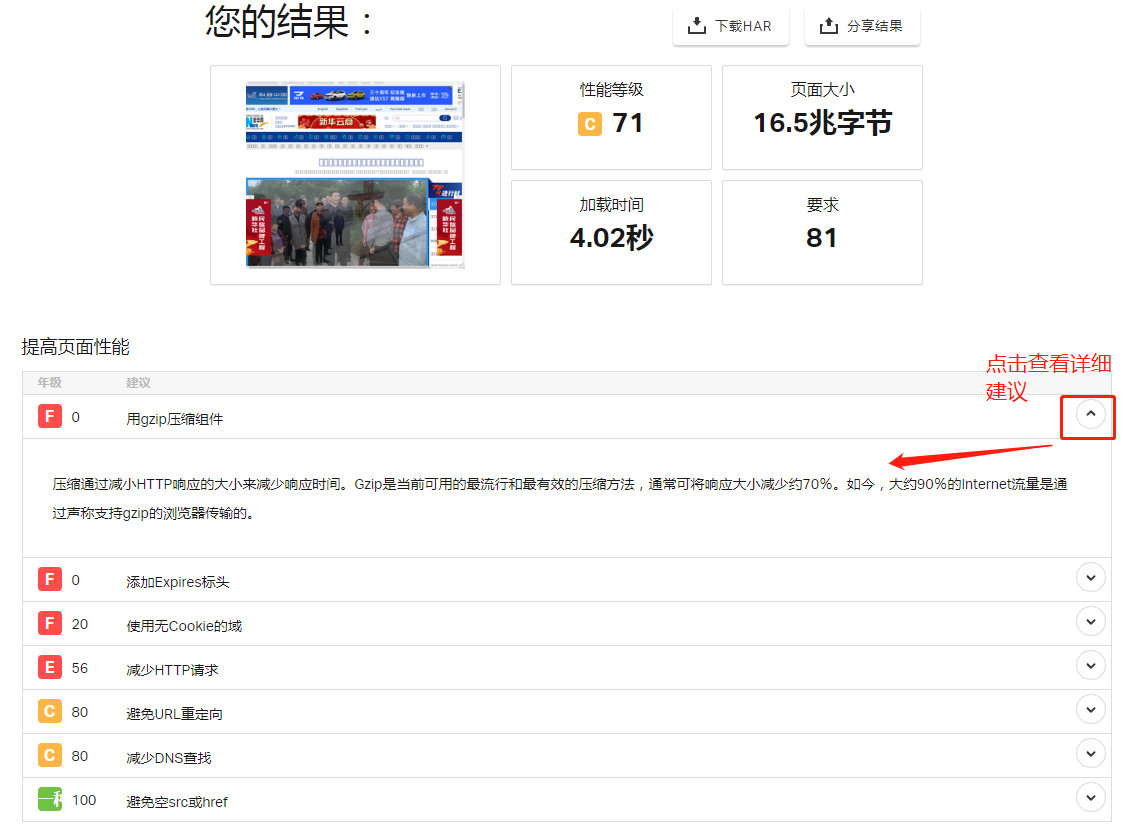Click the 避免空src或href suggestion text
The image size is (1136, 836).
[177, 802]
